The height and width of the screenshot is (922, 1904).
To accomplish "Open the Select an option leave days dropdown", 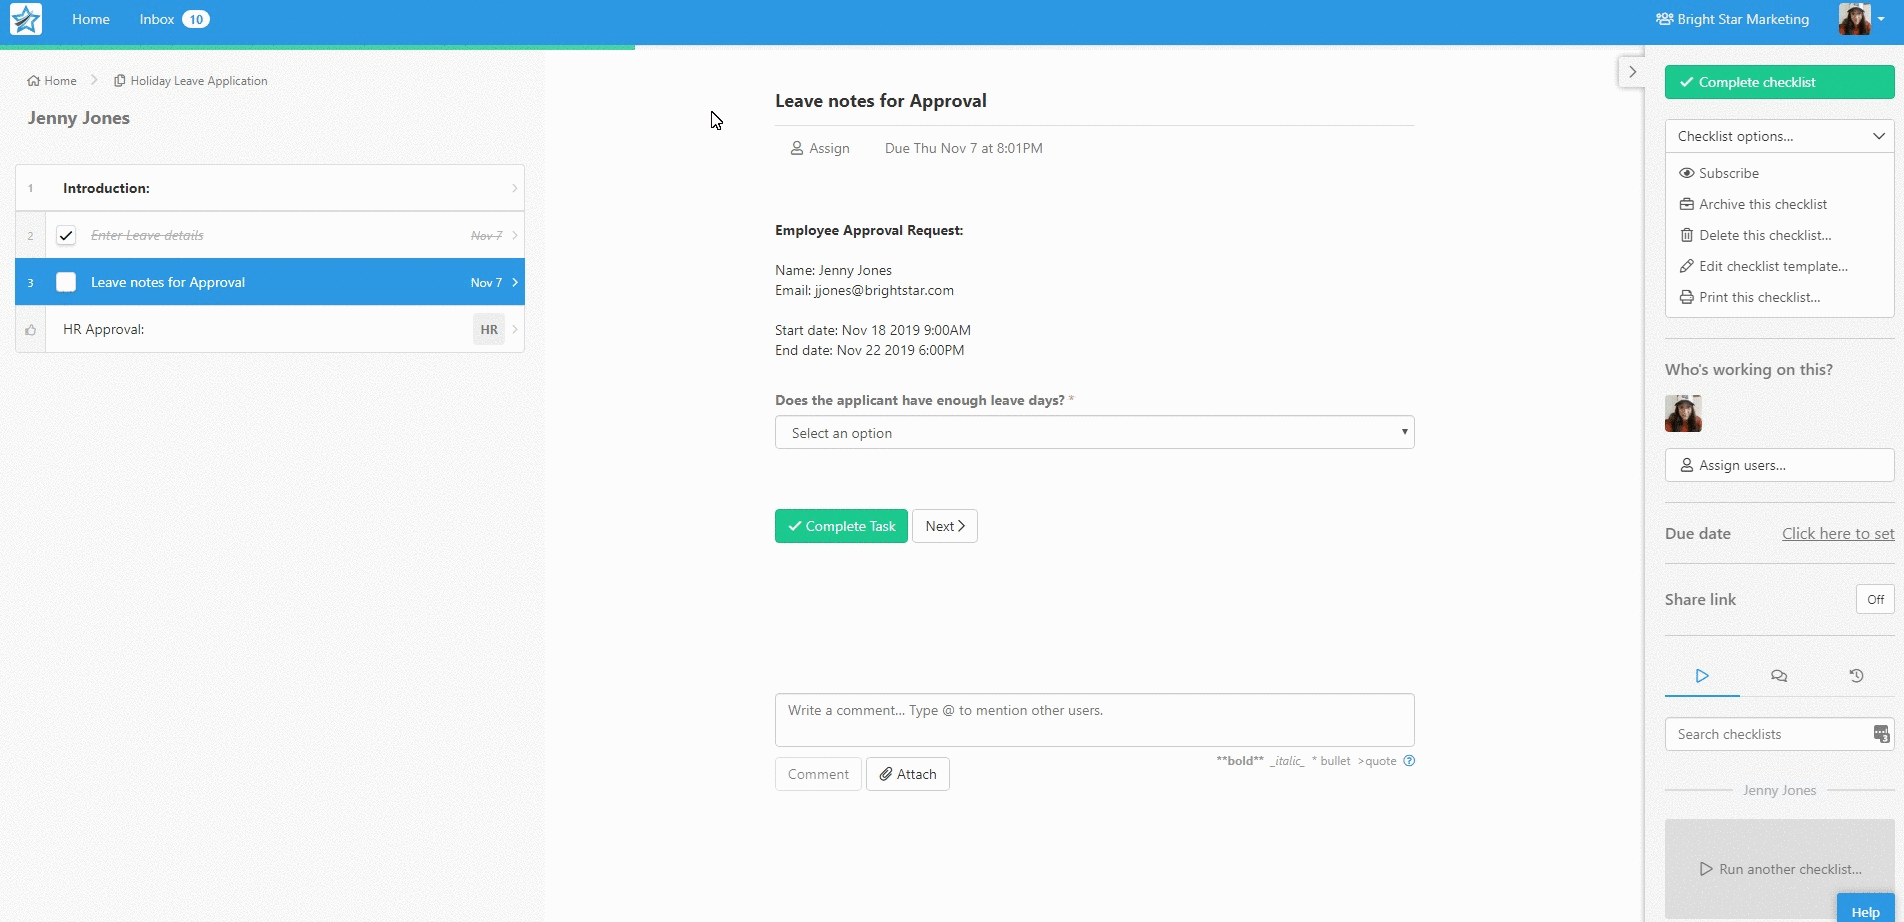I will pyautogui.click(x=1094, y=432).
